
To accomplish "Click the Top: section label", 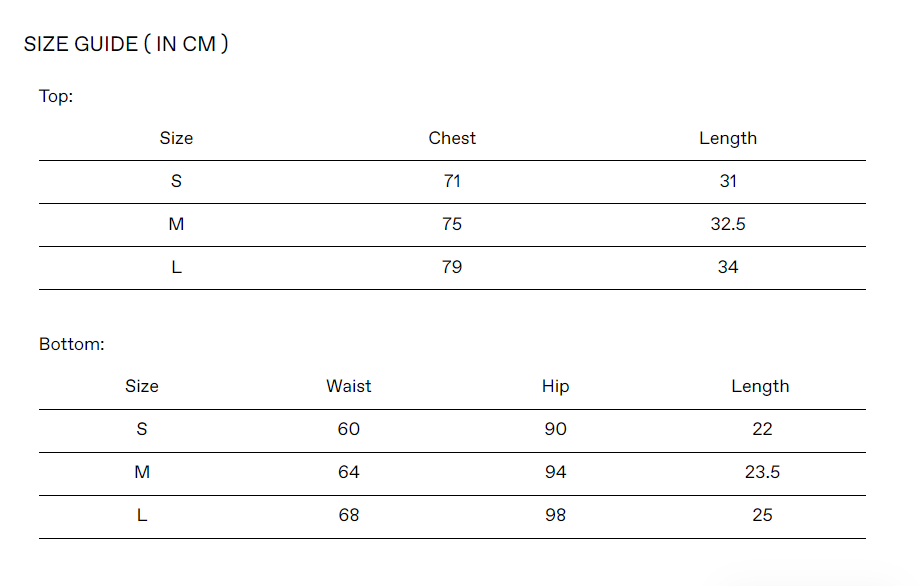I will pyautogui.click(x=56, y=96).
